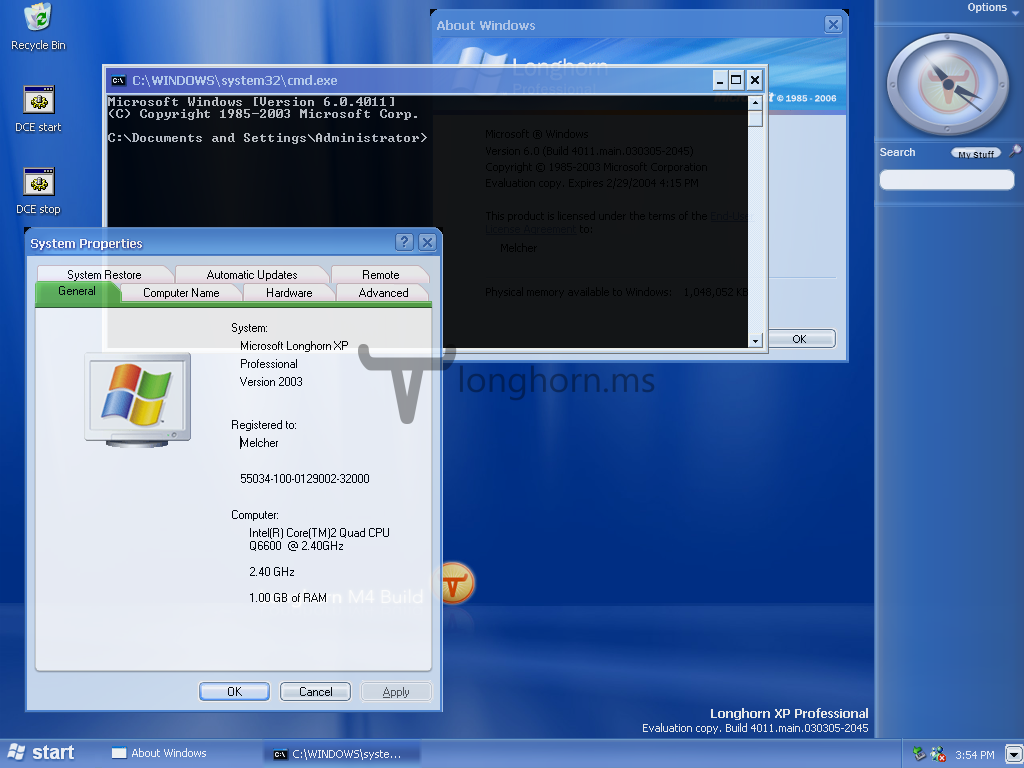Click Cancel in System Properties
Image resolution: width=1024 pixels, height=768 pixels.
tap(315, 692)
